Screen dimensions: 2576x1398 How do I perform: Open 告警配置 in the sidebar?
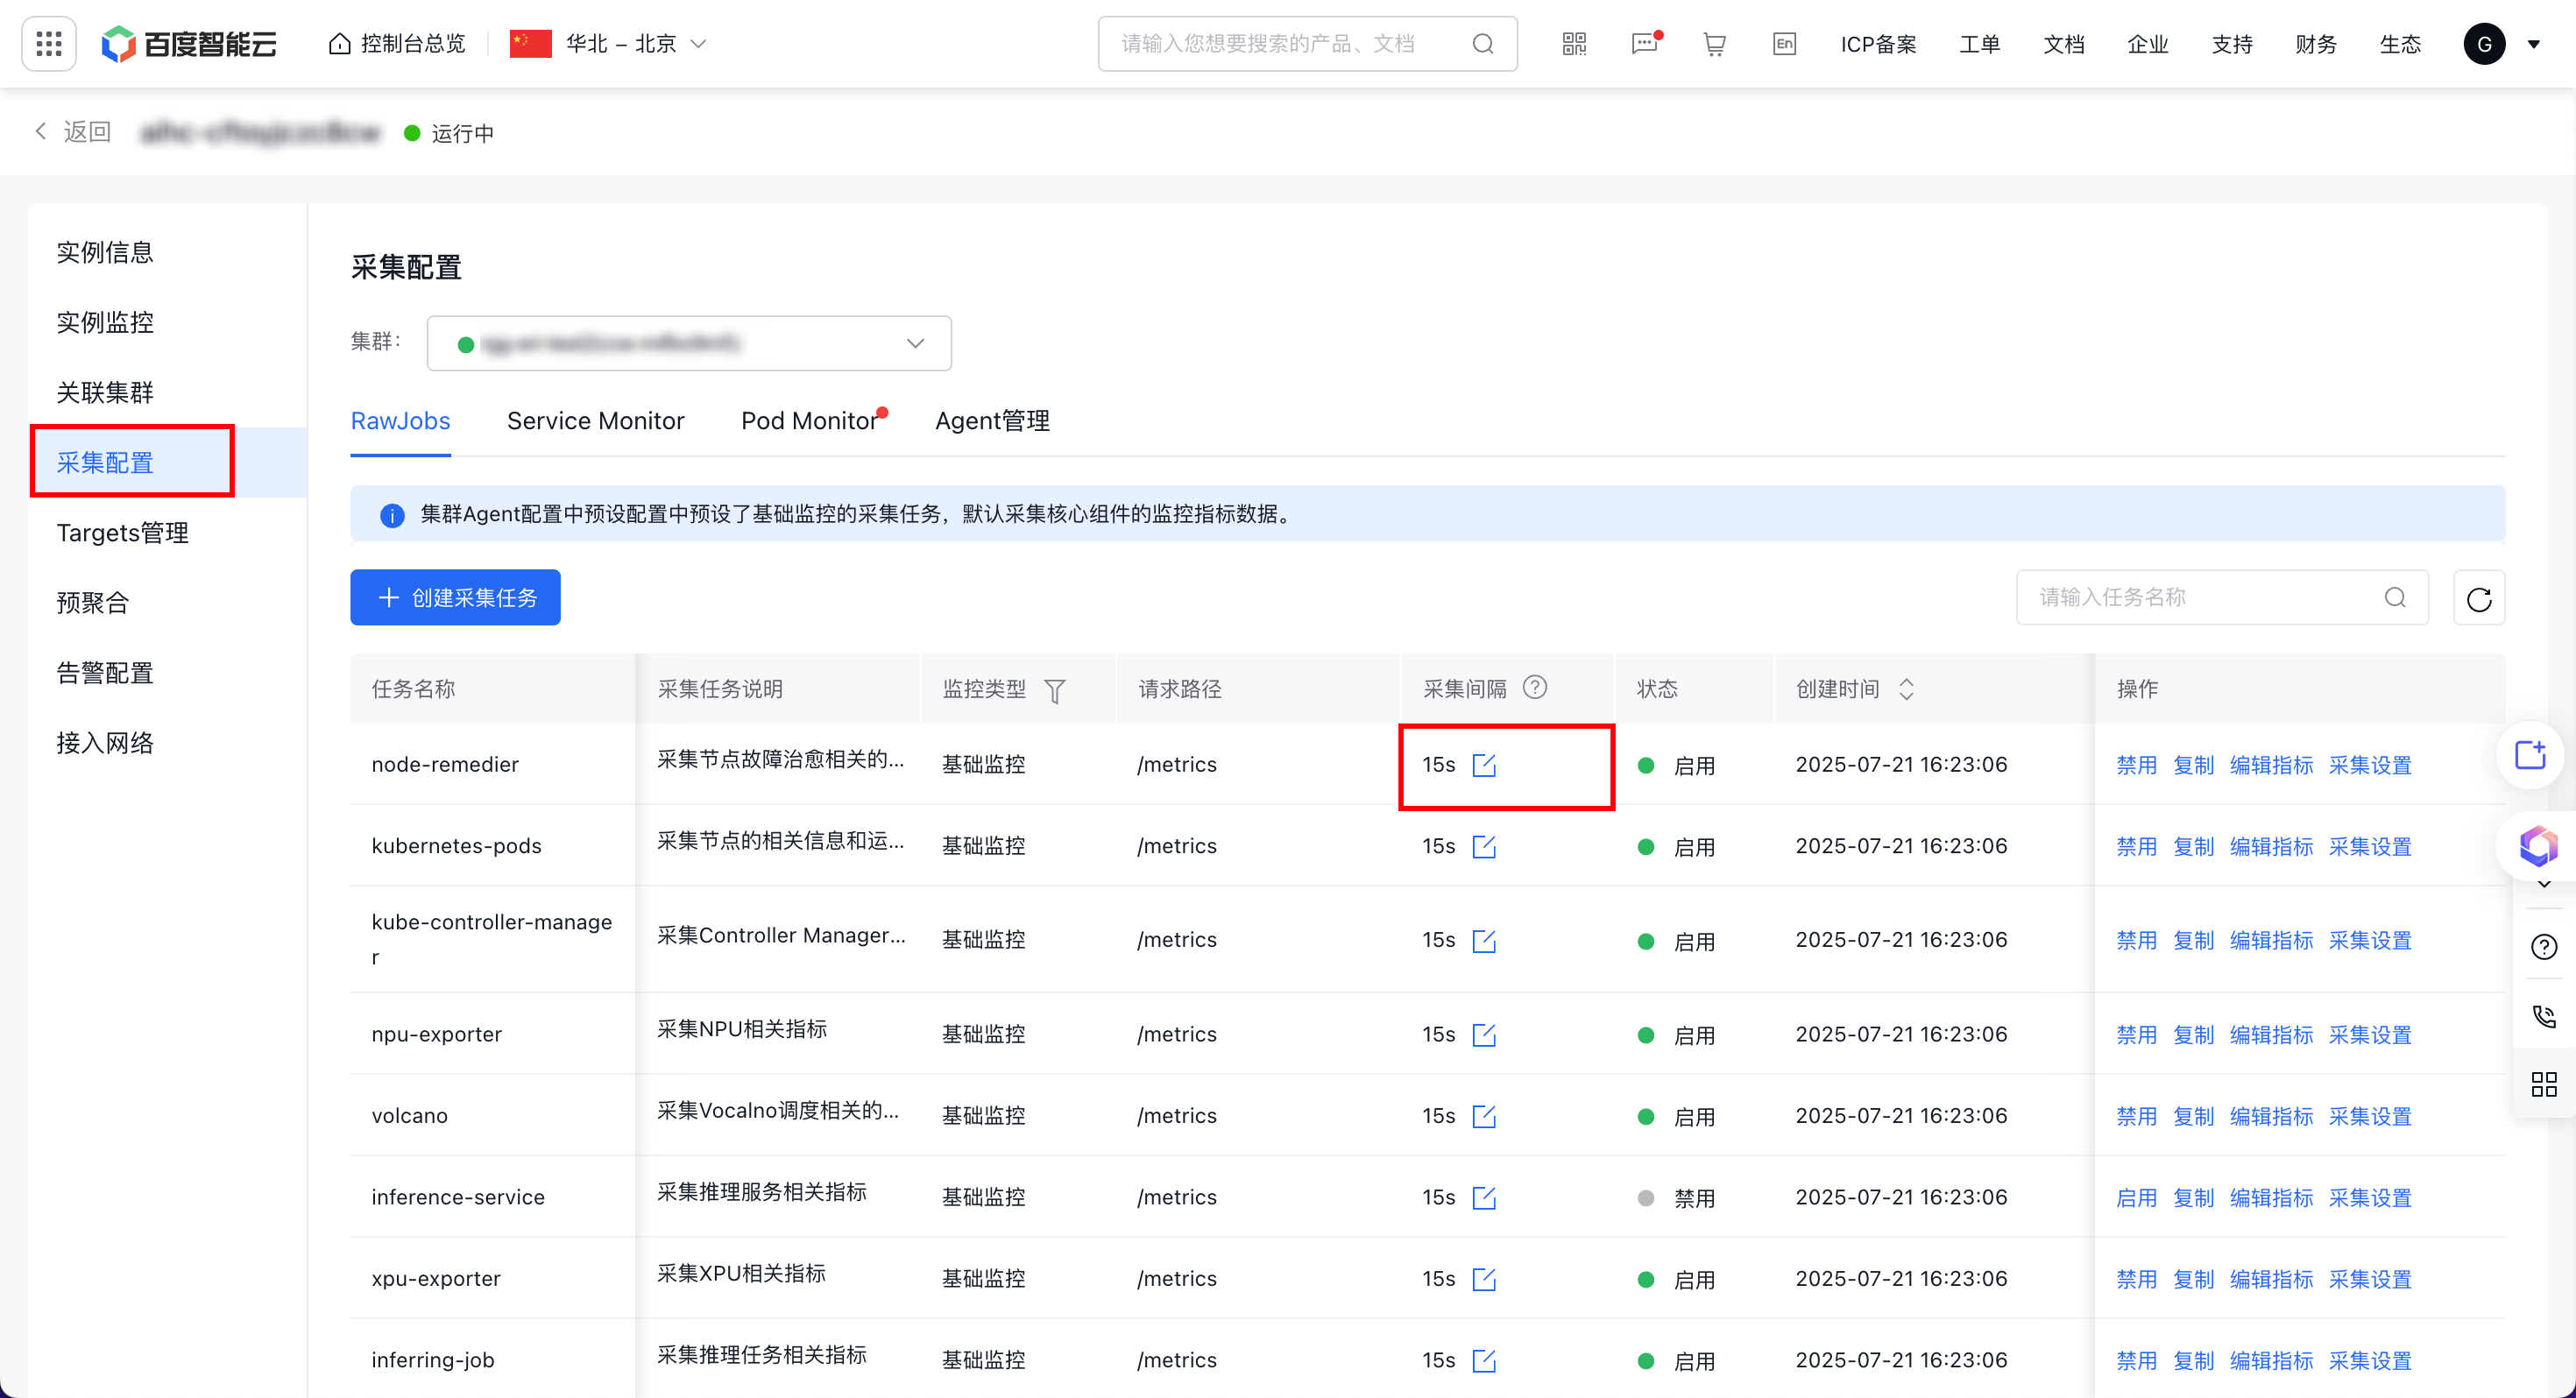point(105,673)
